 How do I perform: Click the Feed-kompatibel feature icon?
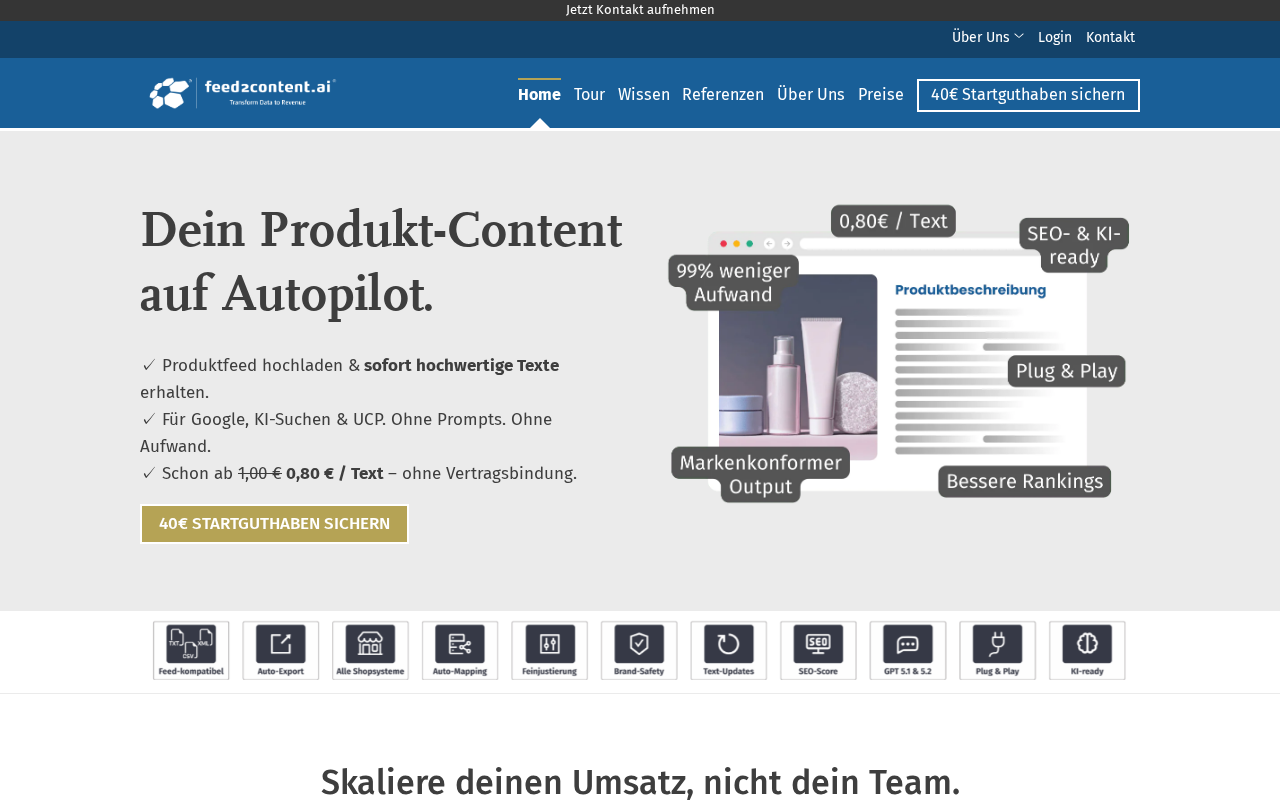click(x=191, y=650)
